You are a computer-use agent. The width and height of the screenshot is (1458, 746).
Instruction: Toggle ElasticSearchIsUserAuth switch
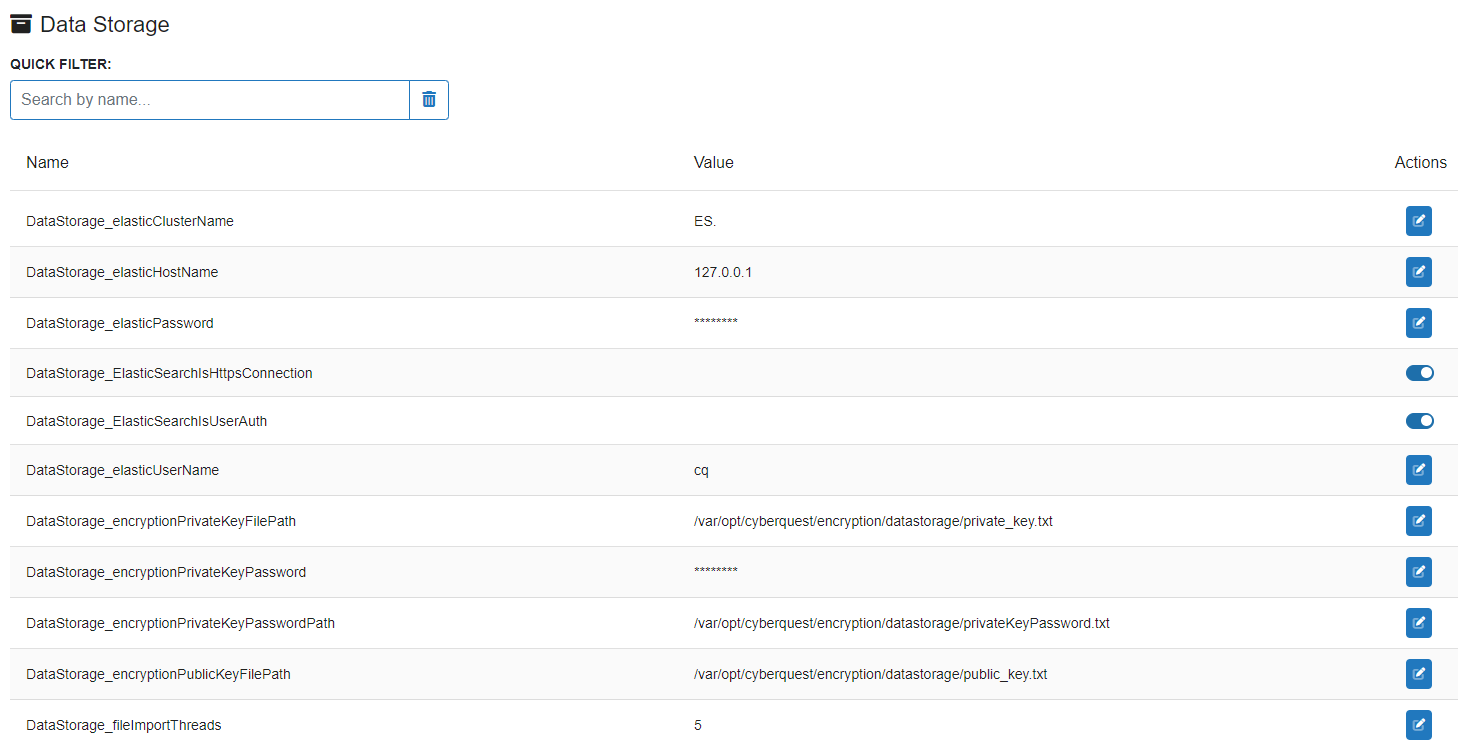coord(1419,421)
